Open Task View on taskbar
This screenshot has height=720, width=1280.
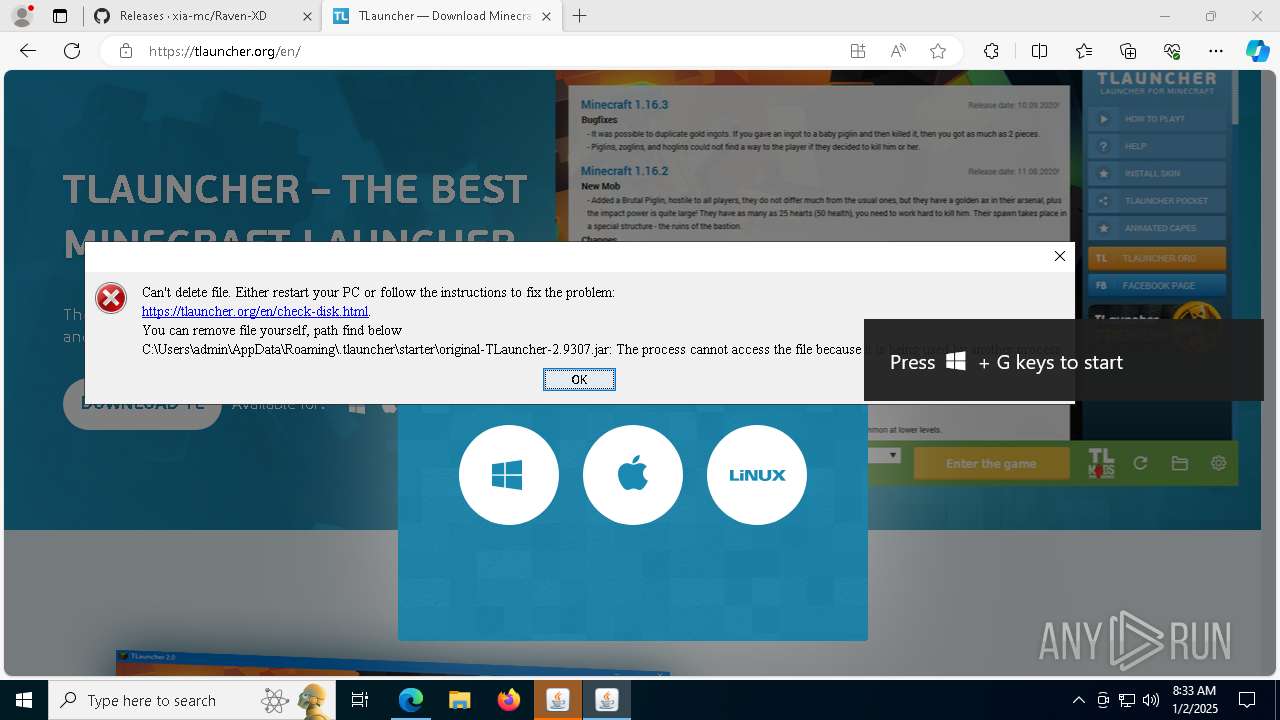360,700
